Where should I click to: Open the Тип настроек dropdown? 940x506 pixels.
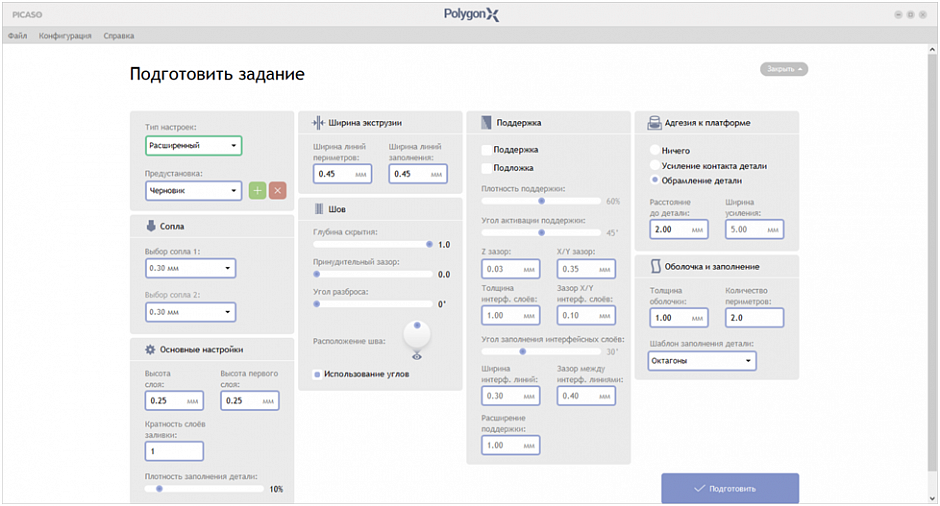tap(193, 146)
